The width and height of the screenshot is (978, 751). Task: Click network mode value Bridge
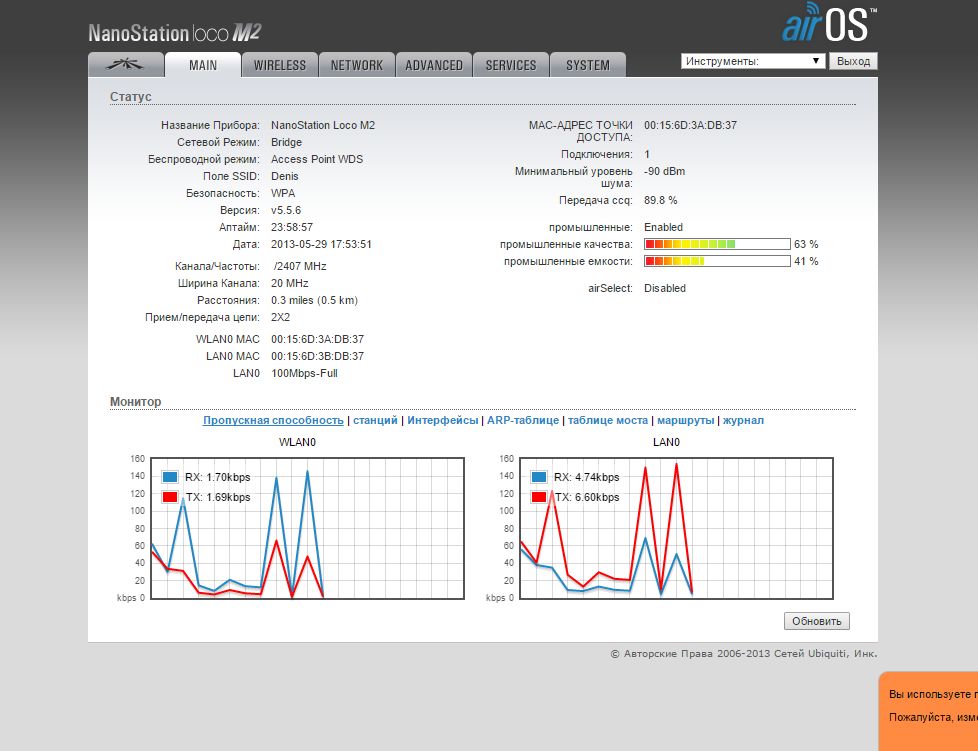(x=286, y=142)
